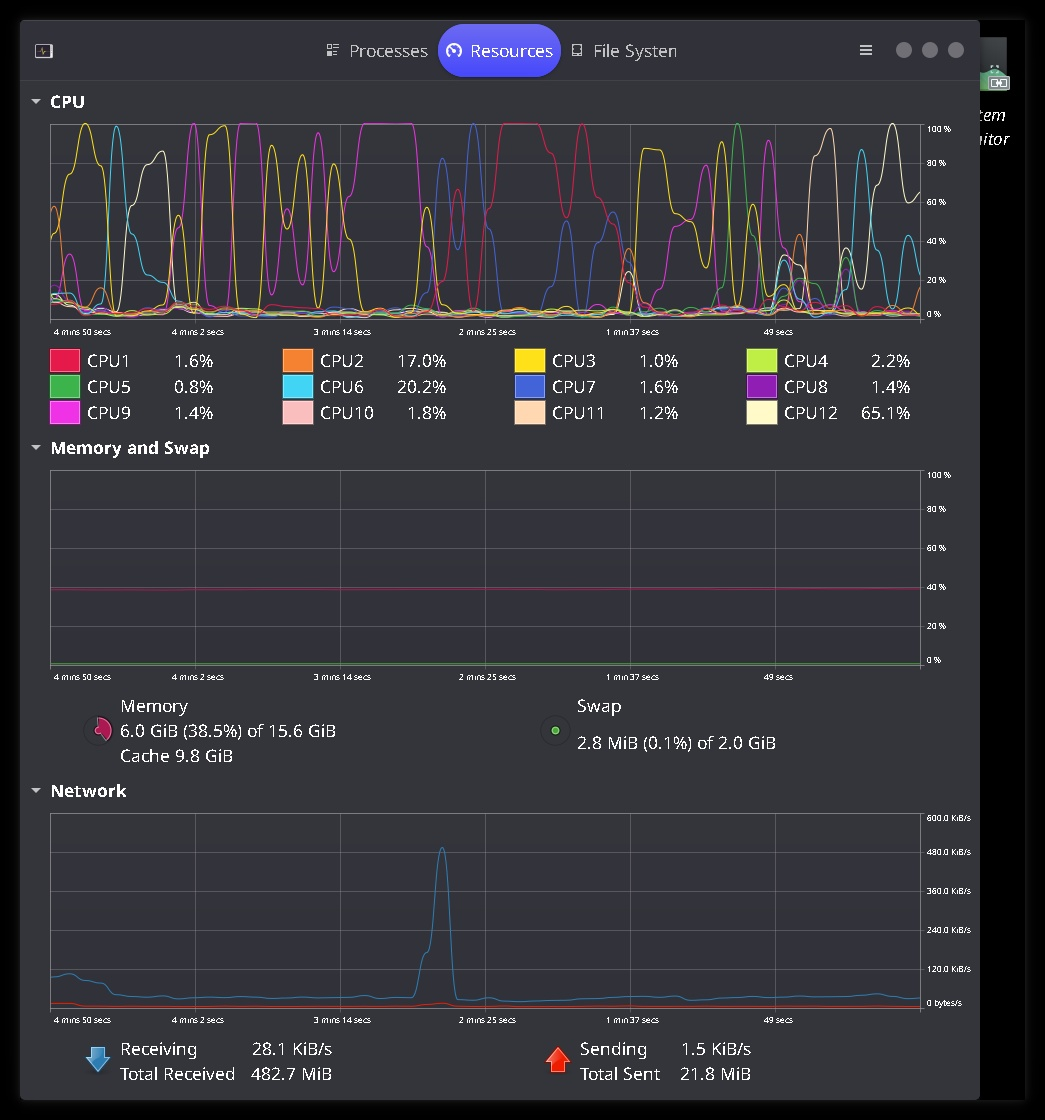
Task: Click the Total Received value
Action: (291, 1074)
